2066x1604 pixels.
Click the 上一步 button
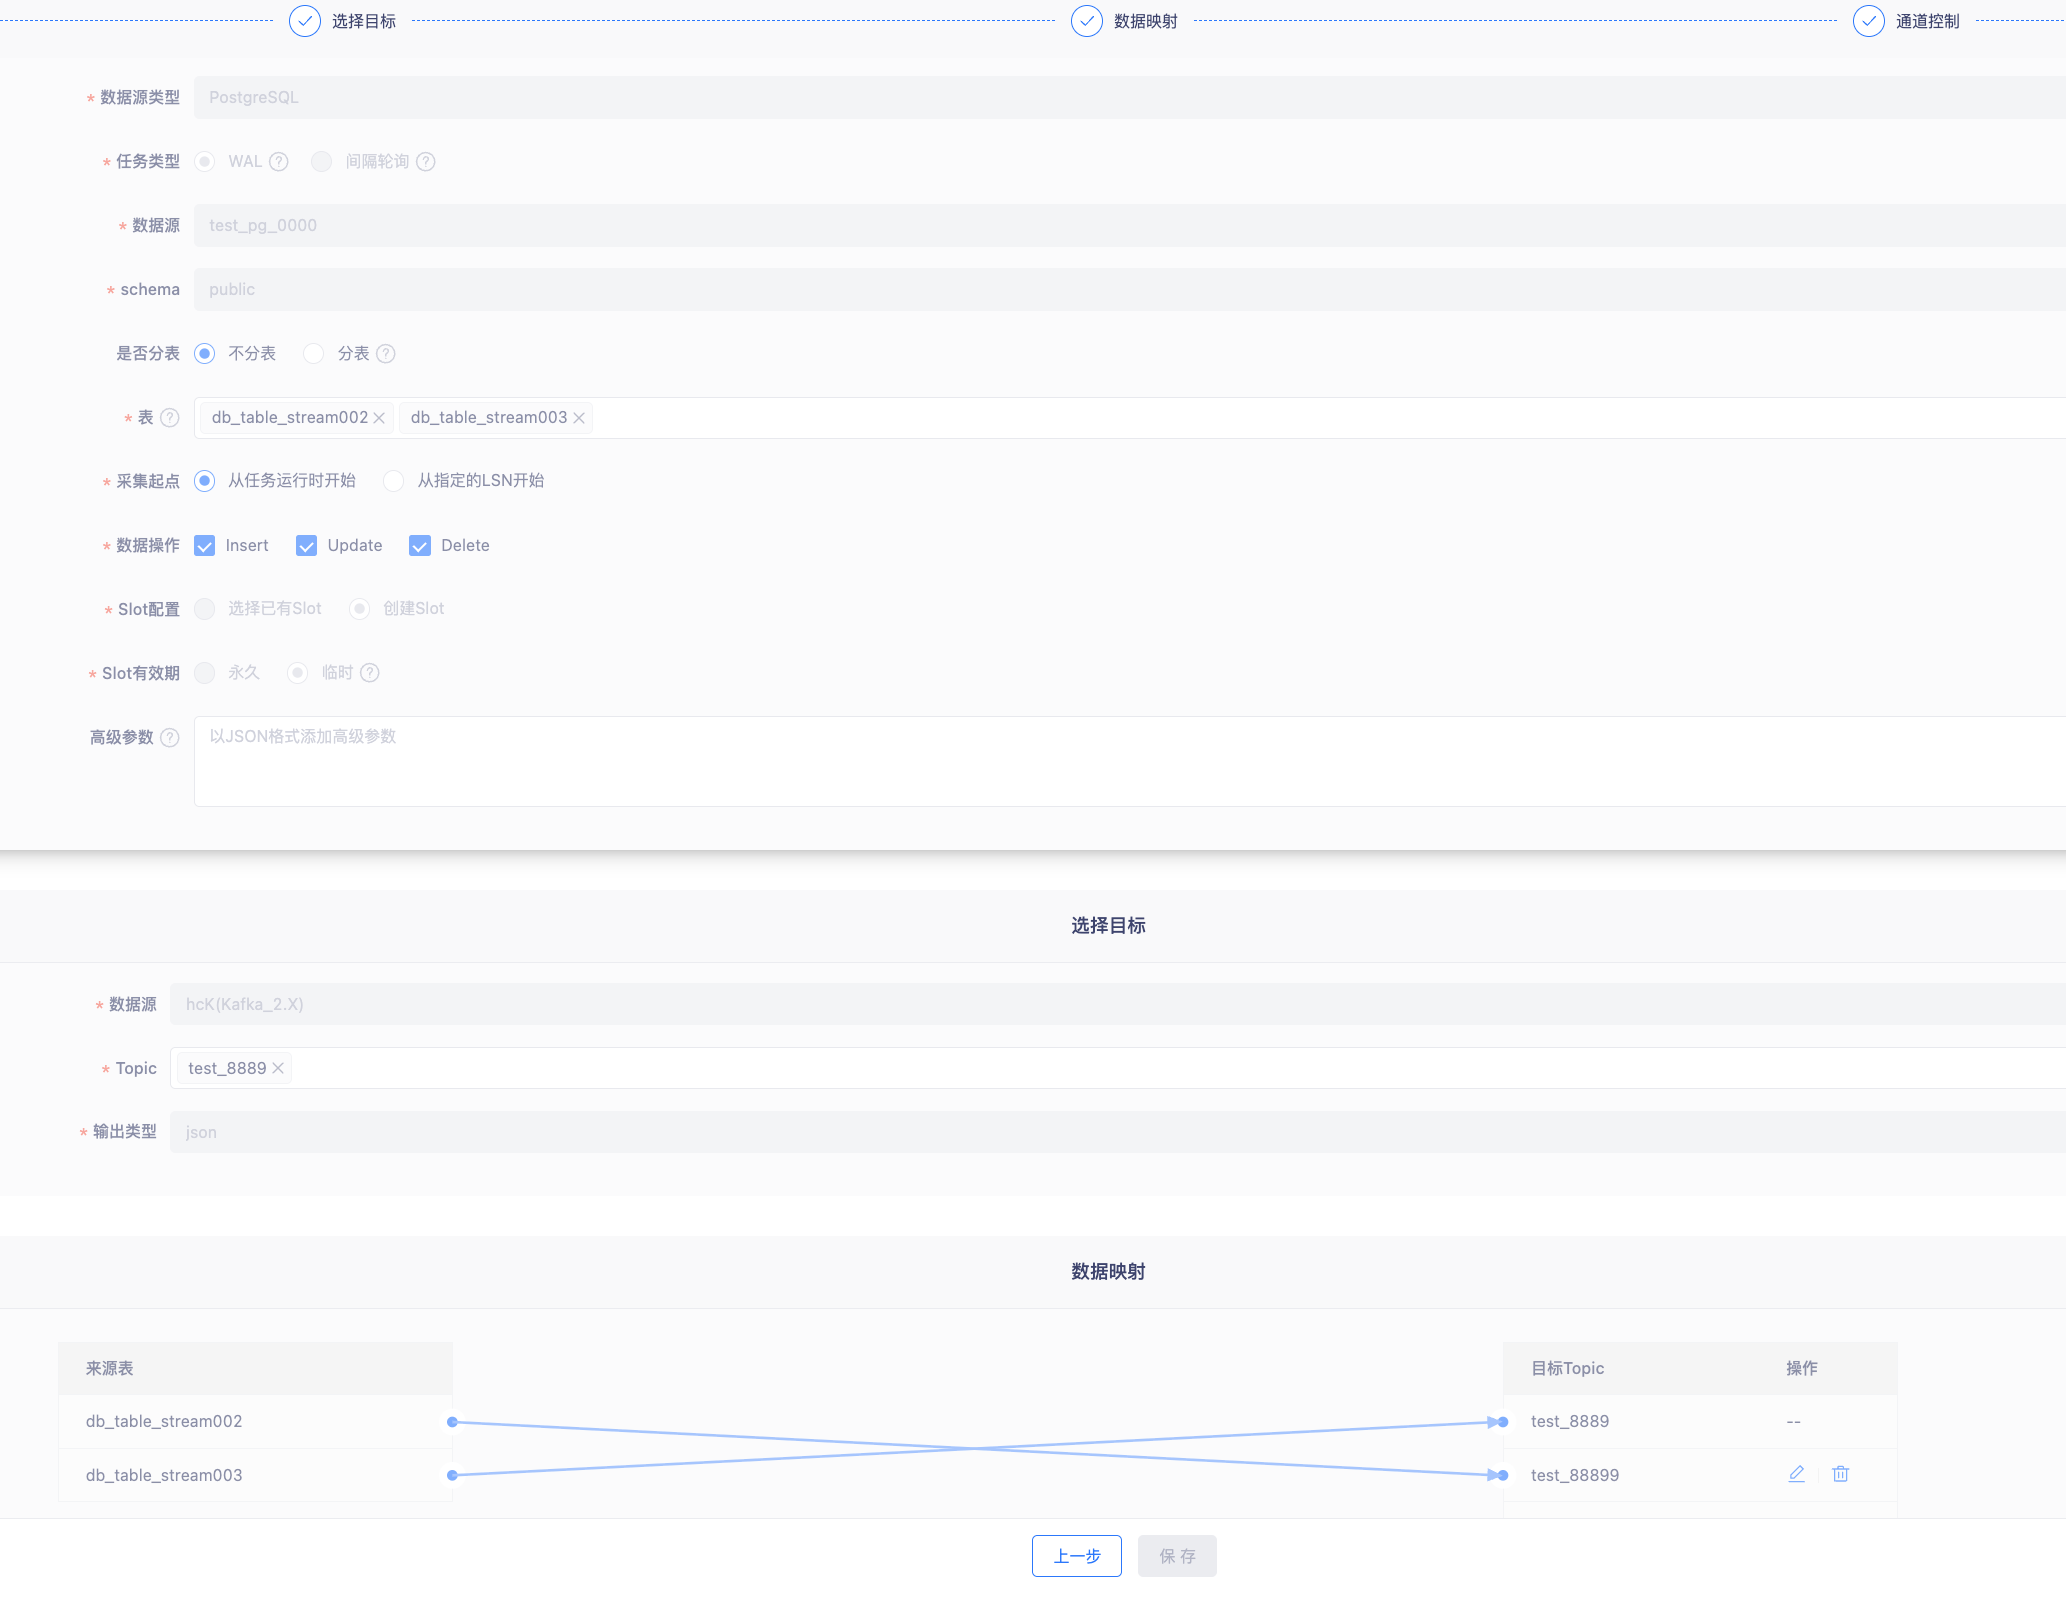1076,1556
